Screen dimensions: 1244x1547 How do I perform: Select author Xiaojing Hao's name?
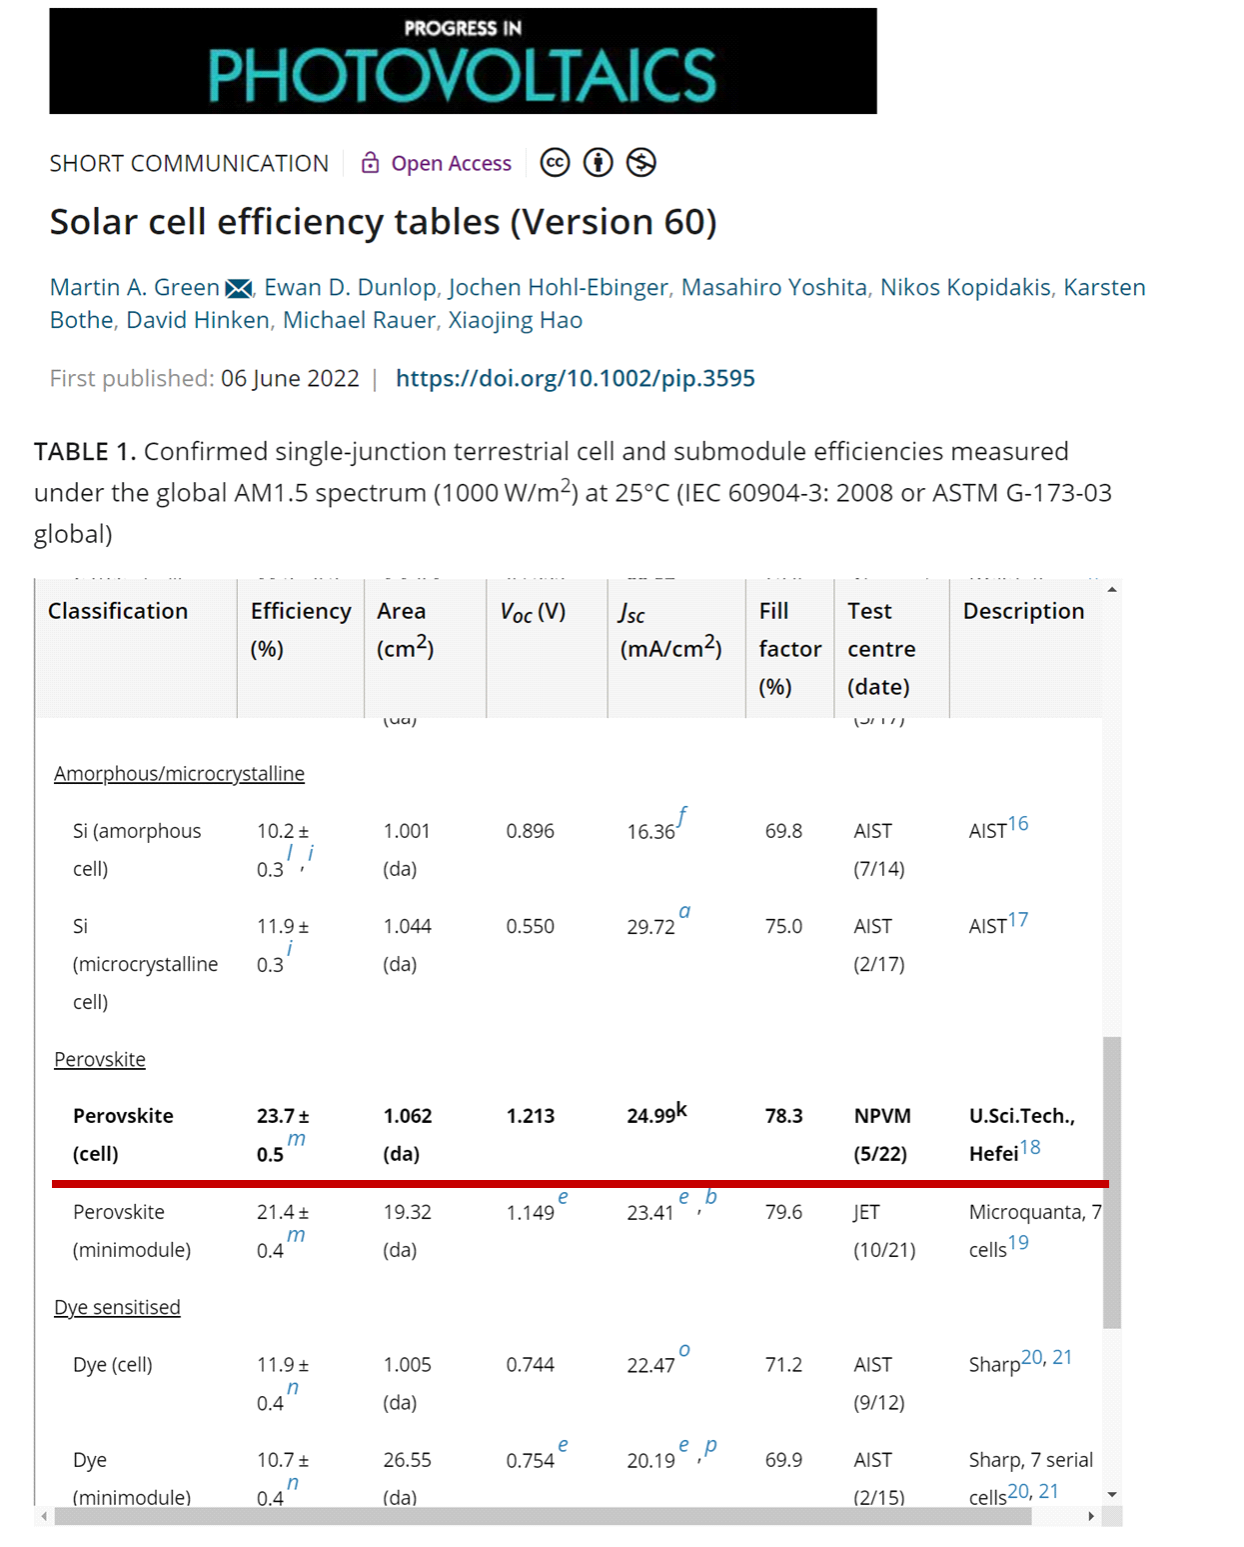515,320
